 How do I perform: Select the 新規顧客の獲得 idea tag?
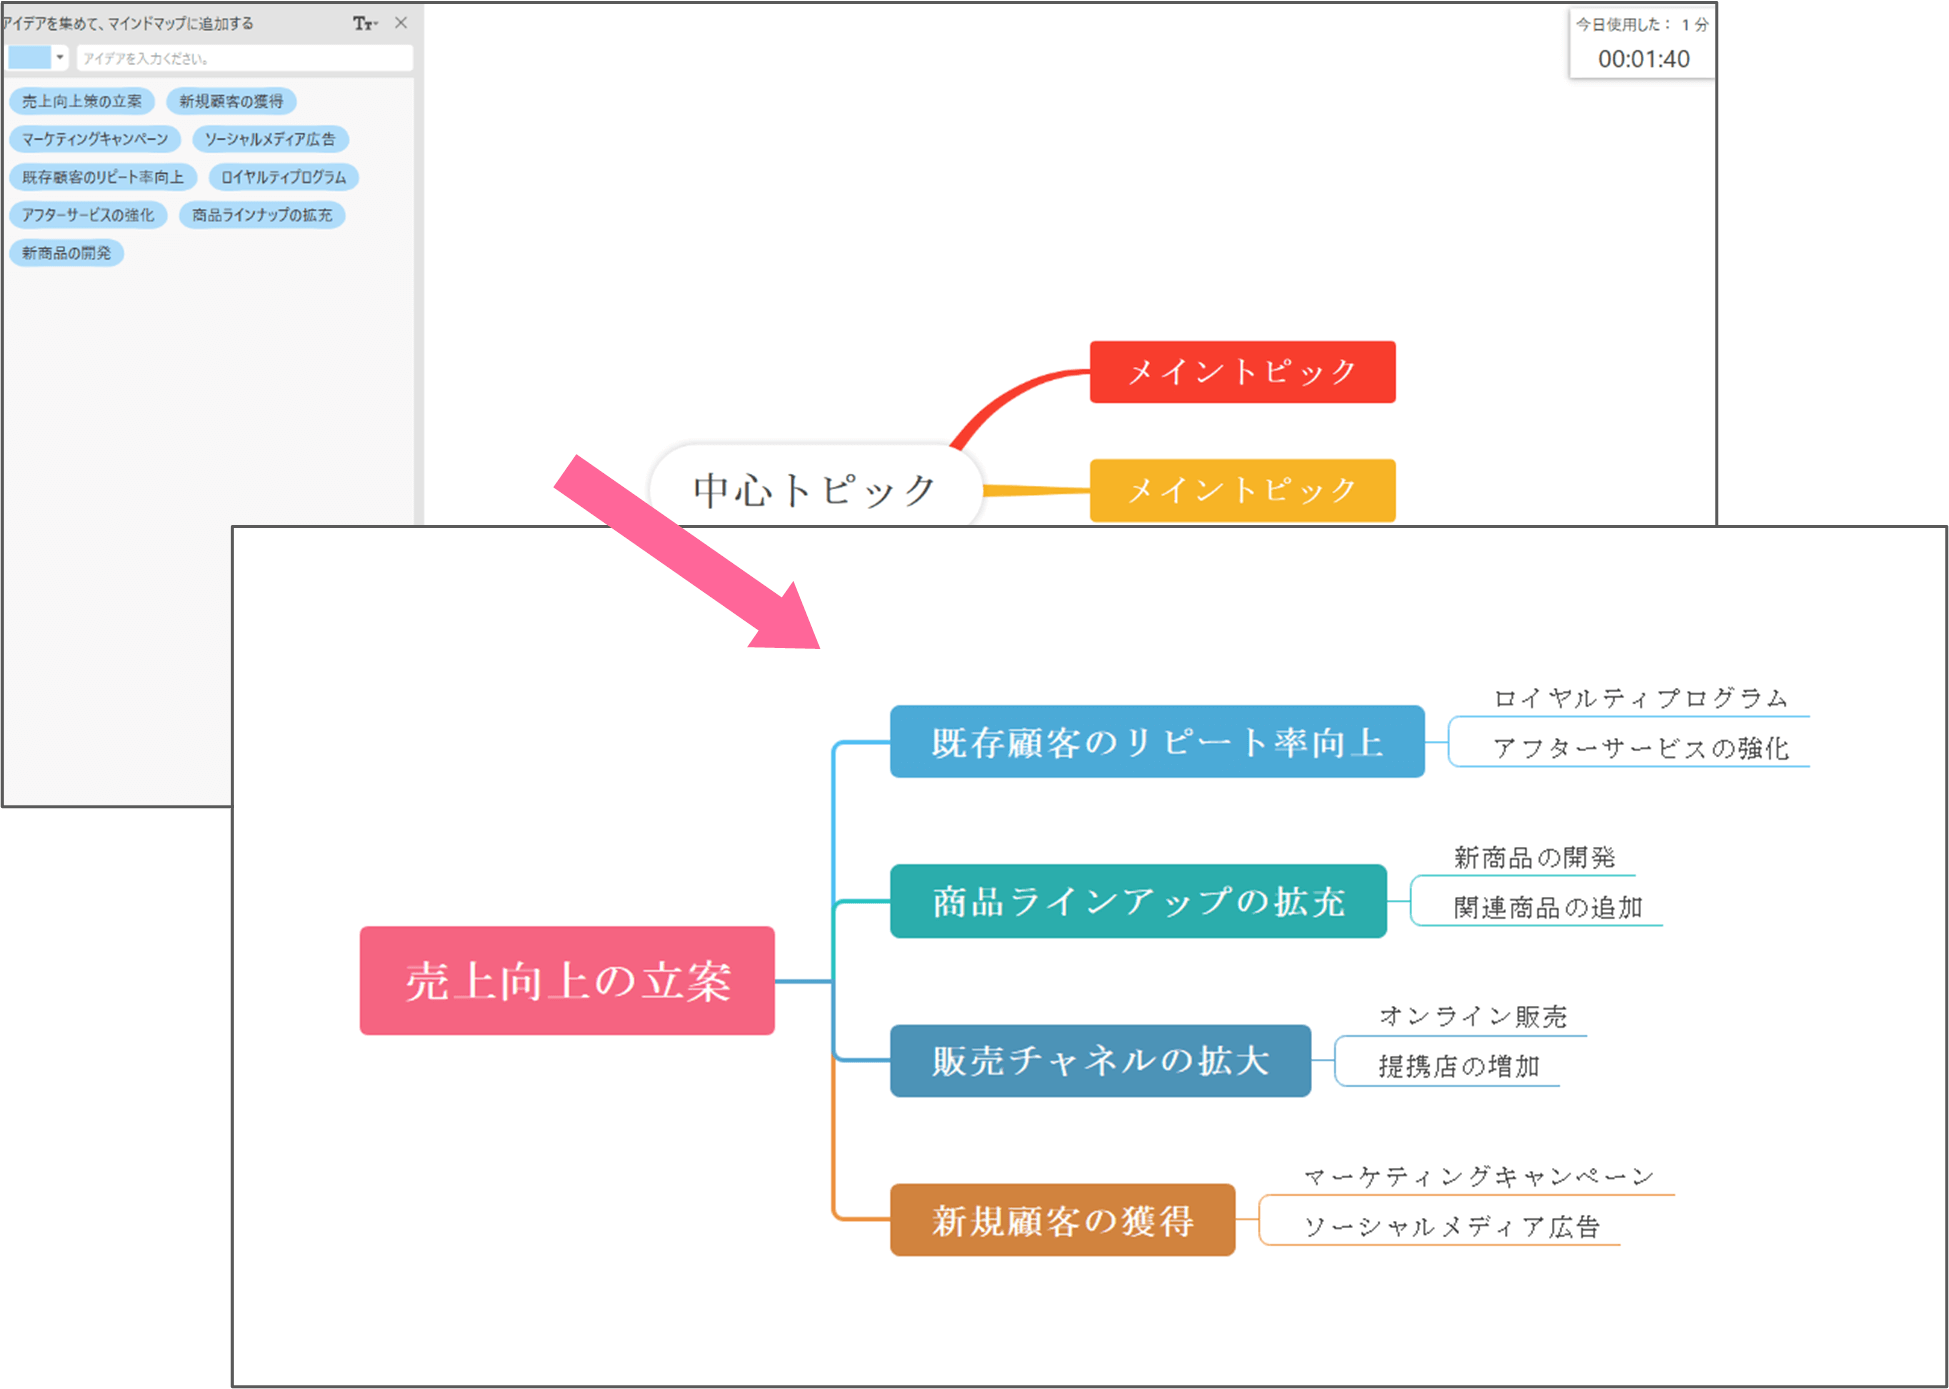click(231, 101)
